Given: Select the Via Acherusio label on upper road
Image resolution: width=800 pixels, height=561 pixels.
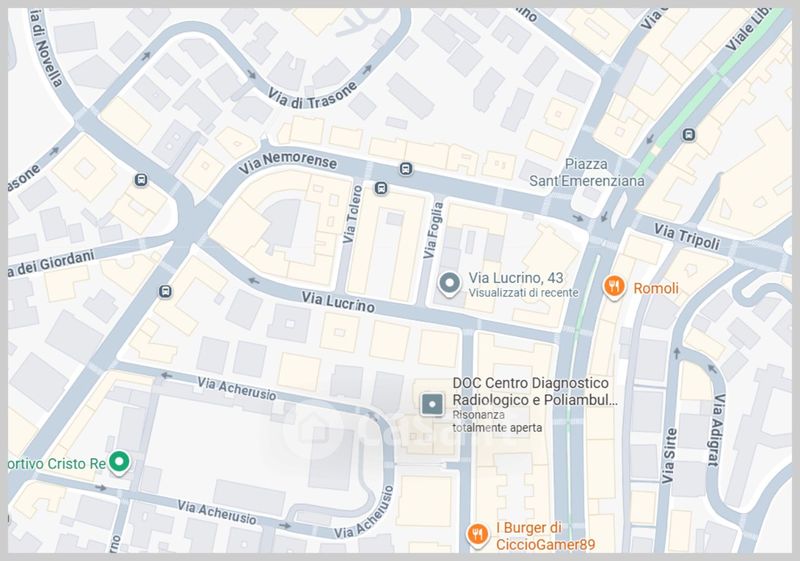Looking at the screenshot, I should [237, 389].
